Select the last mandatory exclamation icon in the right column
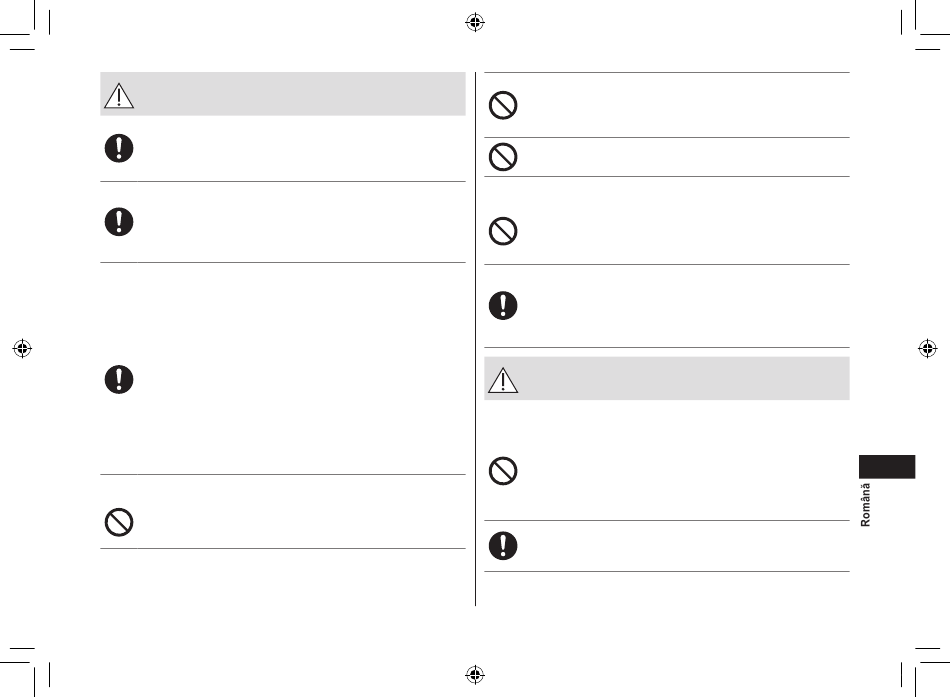 503,545
